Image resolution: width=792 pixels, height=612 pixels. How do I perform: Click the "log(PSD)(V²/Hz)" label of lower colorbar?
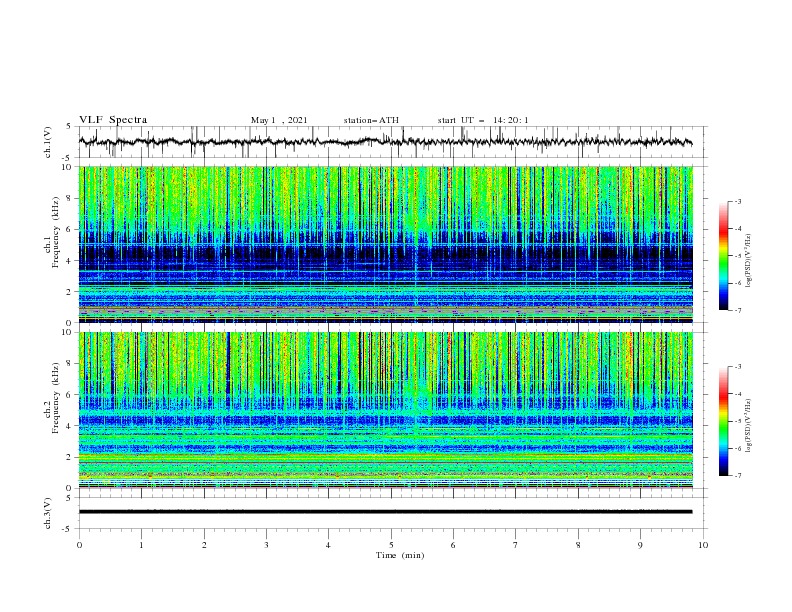tap(748, 426)
